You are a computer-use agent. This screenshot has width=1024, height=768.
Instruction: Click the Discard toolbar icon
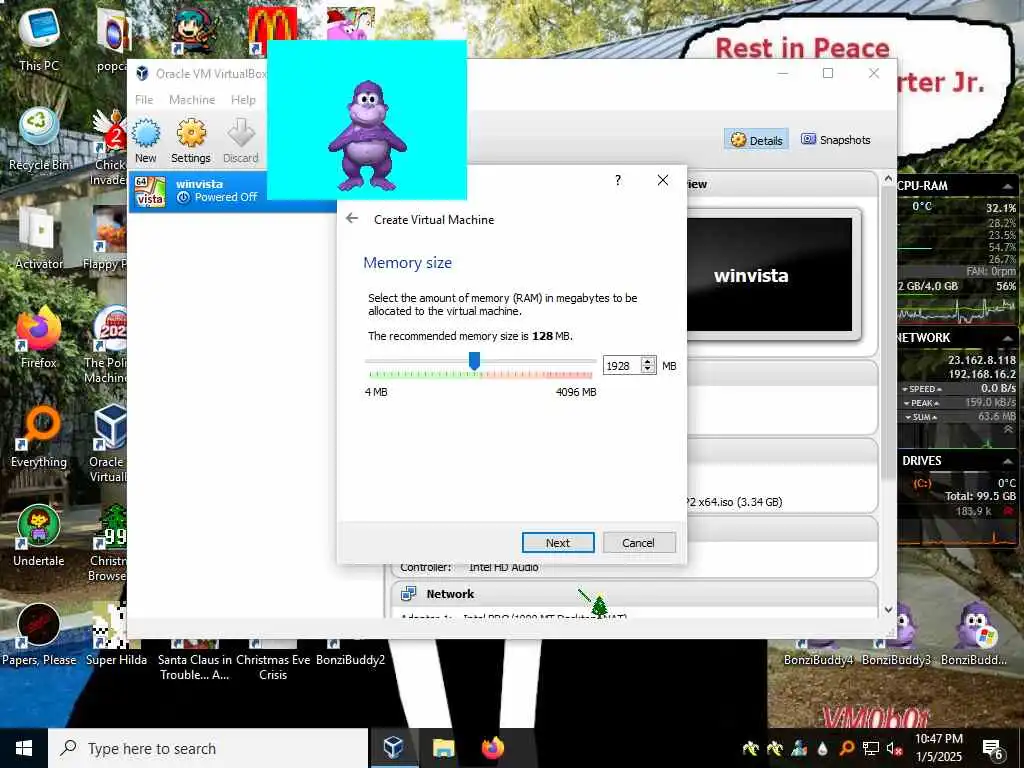(240, 140)
